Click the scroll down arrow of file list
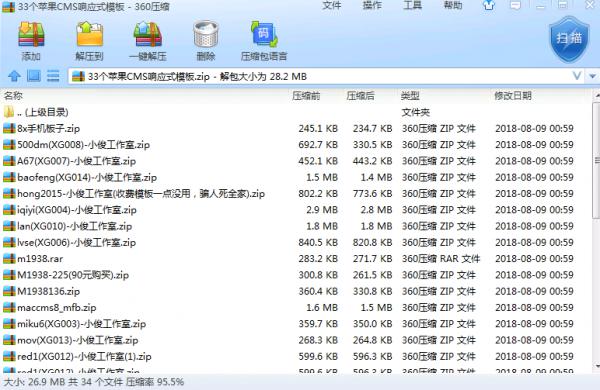 click(x=596, y=366)
